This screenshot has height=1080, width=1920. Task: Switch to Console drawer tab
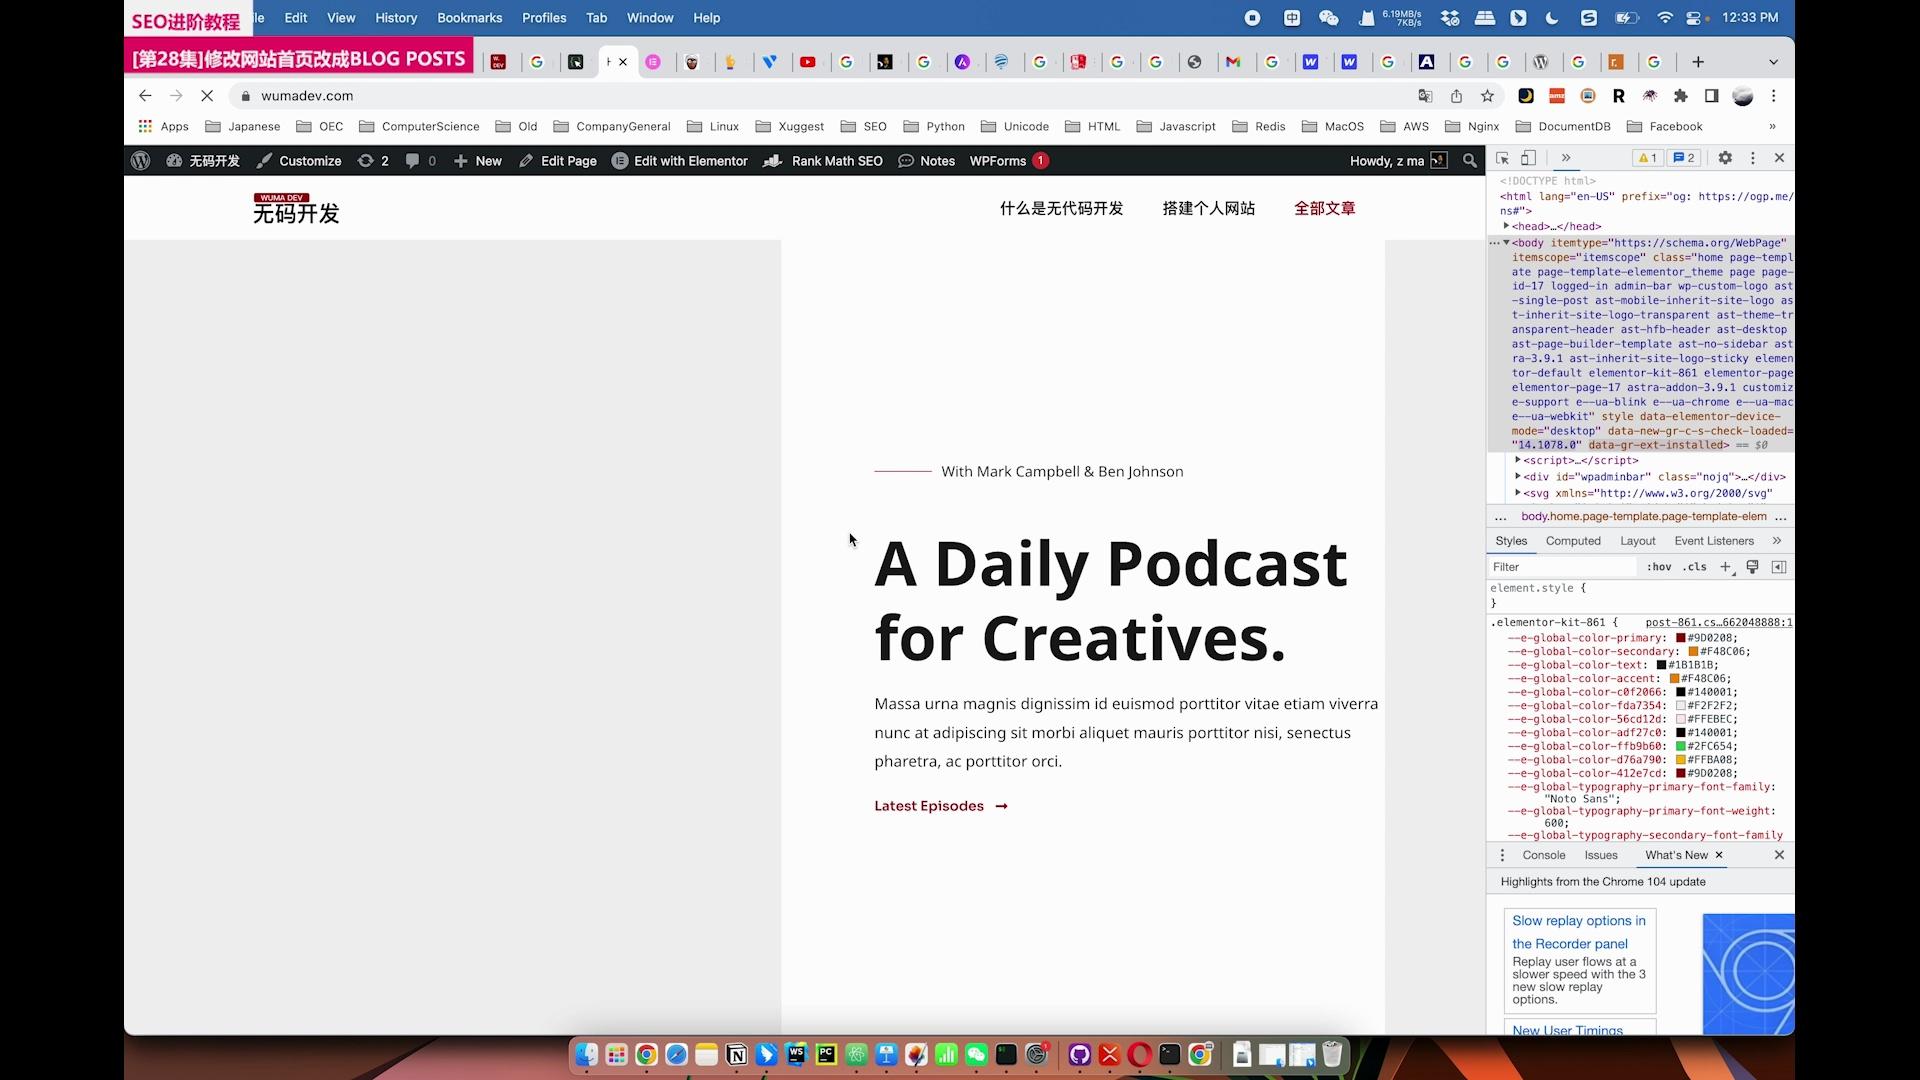pos(1544,855)
